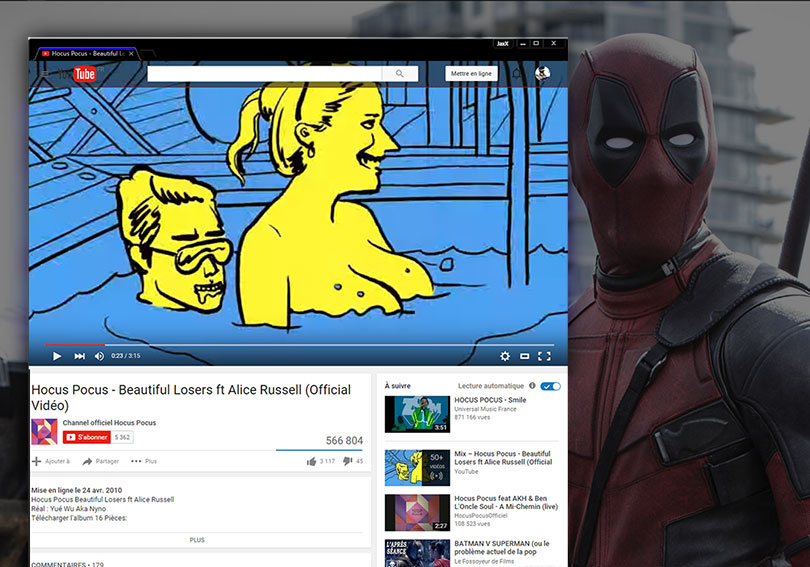Open the L'après séance video thumbnail
The image size is (810, 567).
pyautogui.click(x=417, y=553)
